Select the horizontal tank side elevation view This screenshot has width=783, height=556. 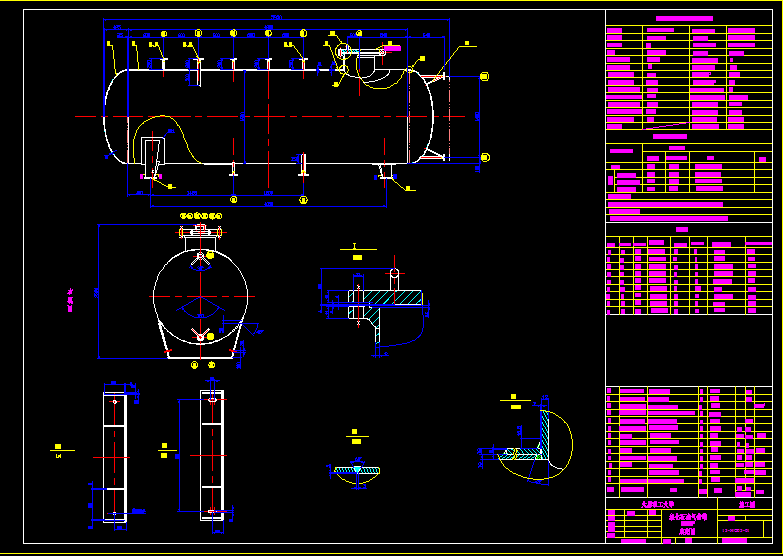(x=270, y=116)
